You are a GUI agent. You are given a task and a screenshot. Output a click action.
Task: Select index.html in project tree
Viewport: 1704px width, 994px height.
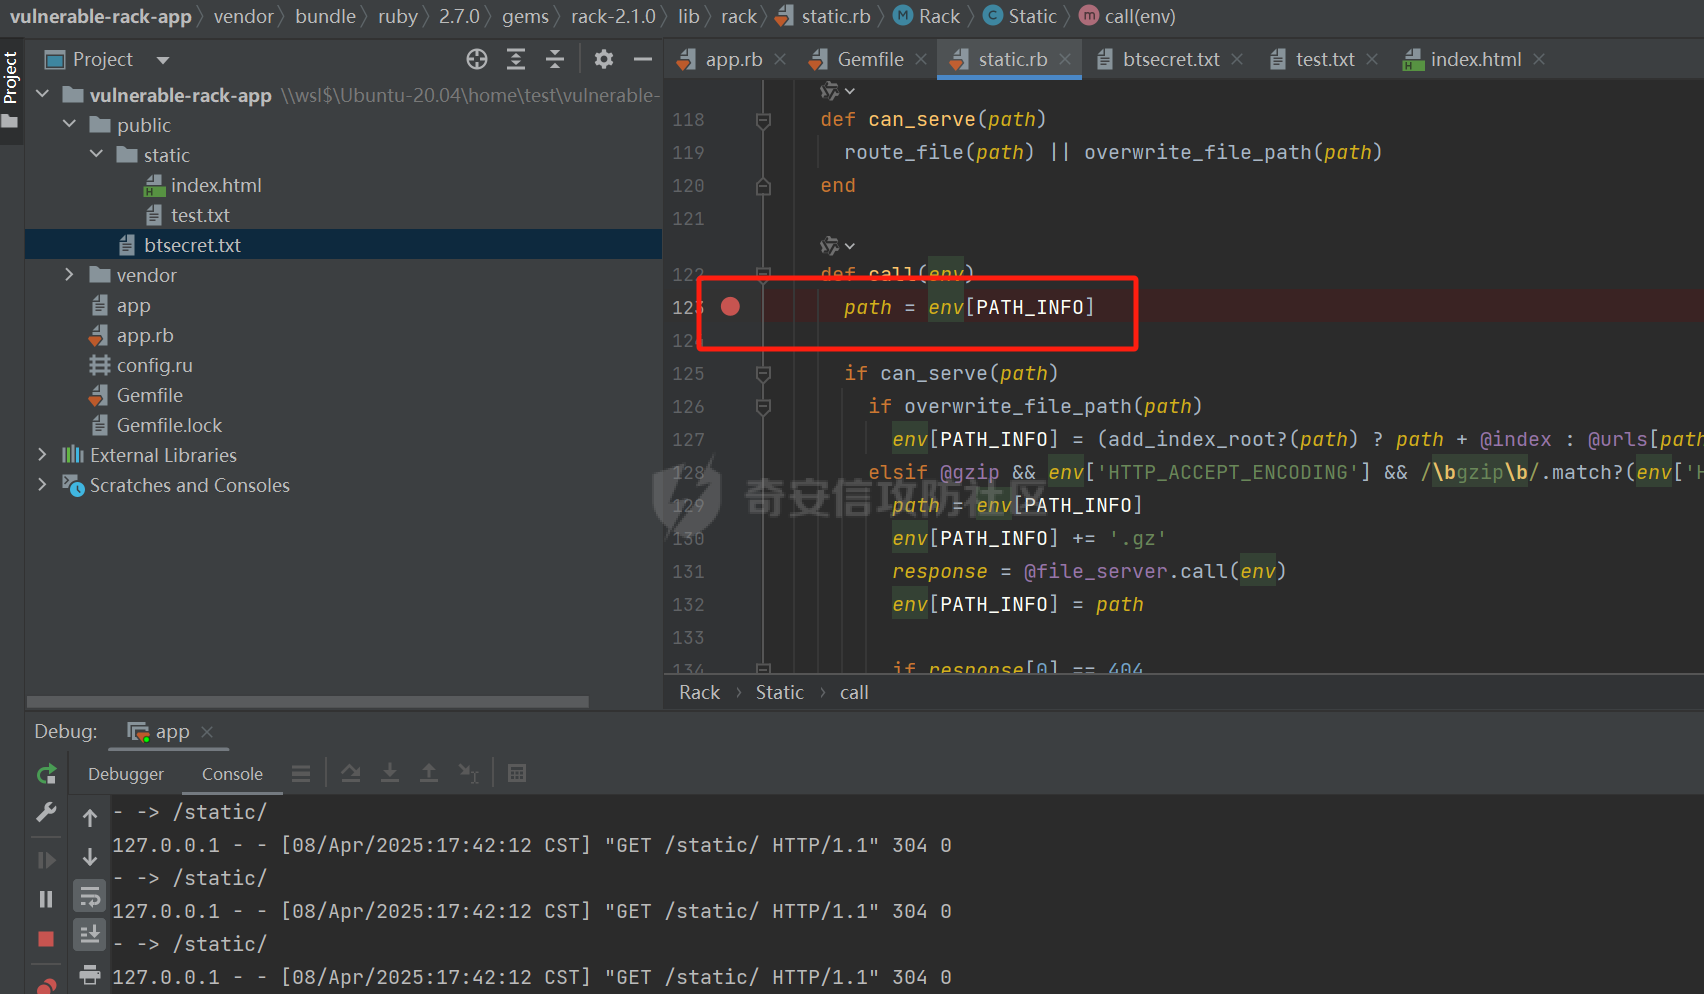[216, 185]
